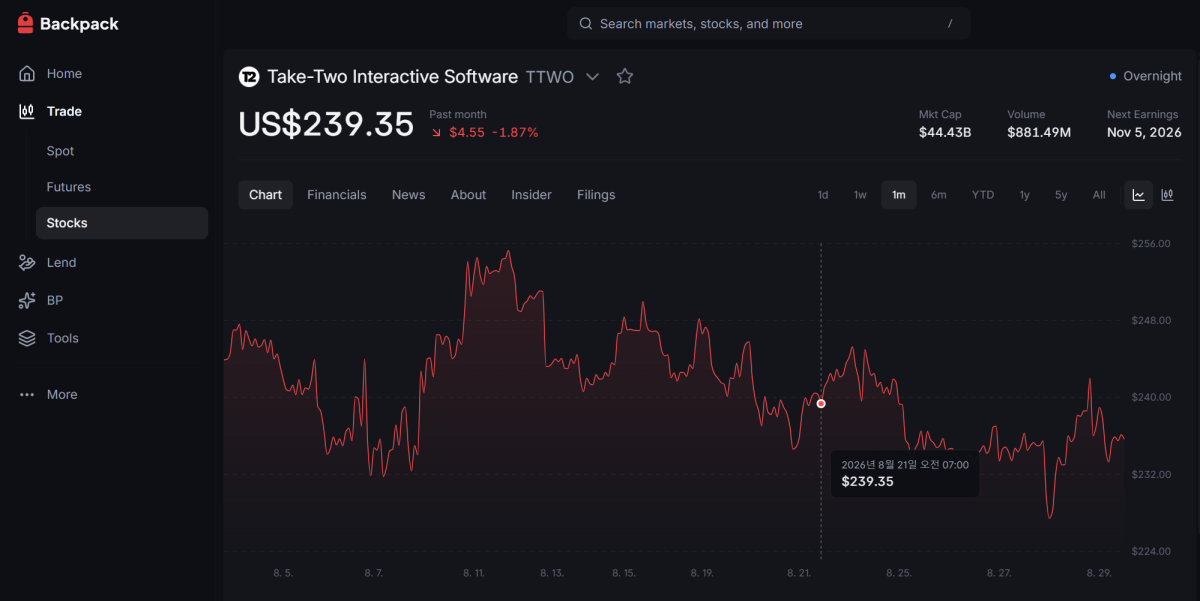The image size is (1200, 601).
Task: Open the Insider tab
Action: [531, 195]
